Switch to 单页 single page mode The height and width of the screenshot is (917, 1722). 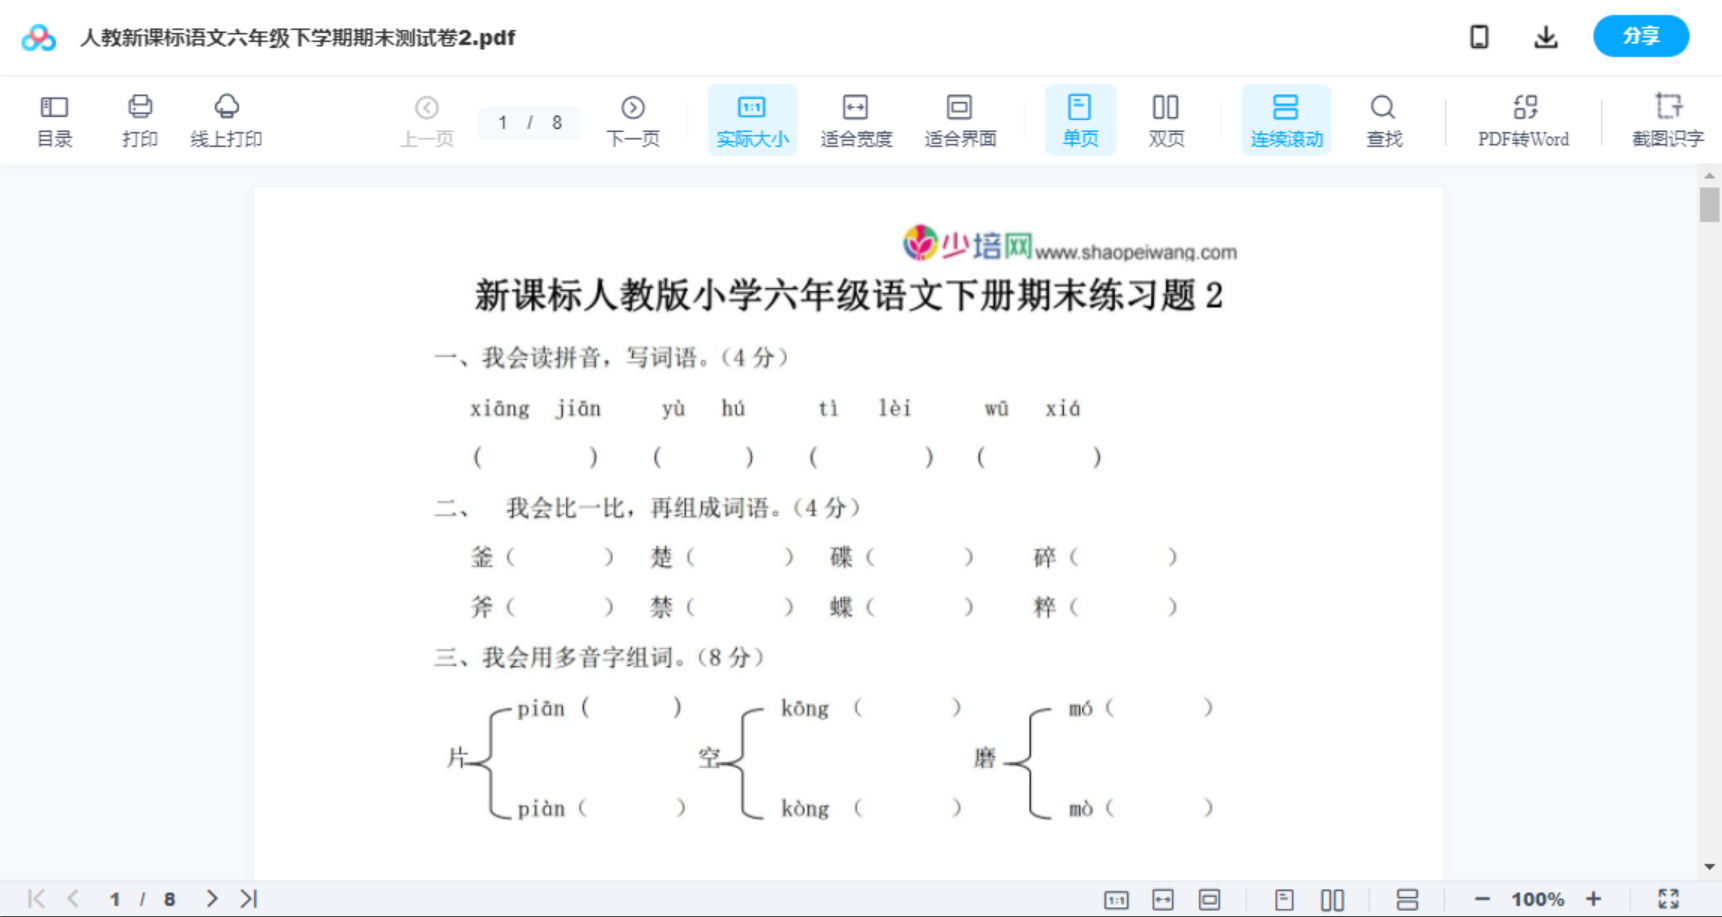[1080, 119]
